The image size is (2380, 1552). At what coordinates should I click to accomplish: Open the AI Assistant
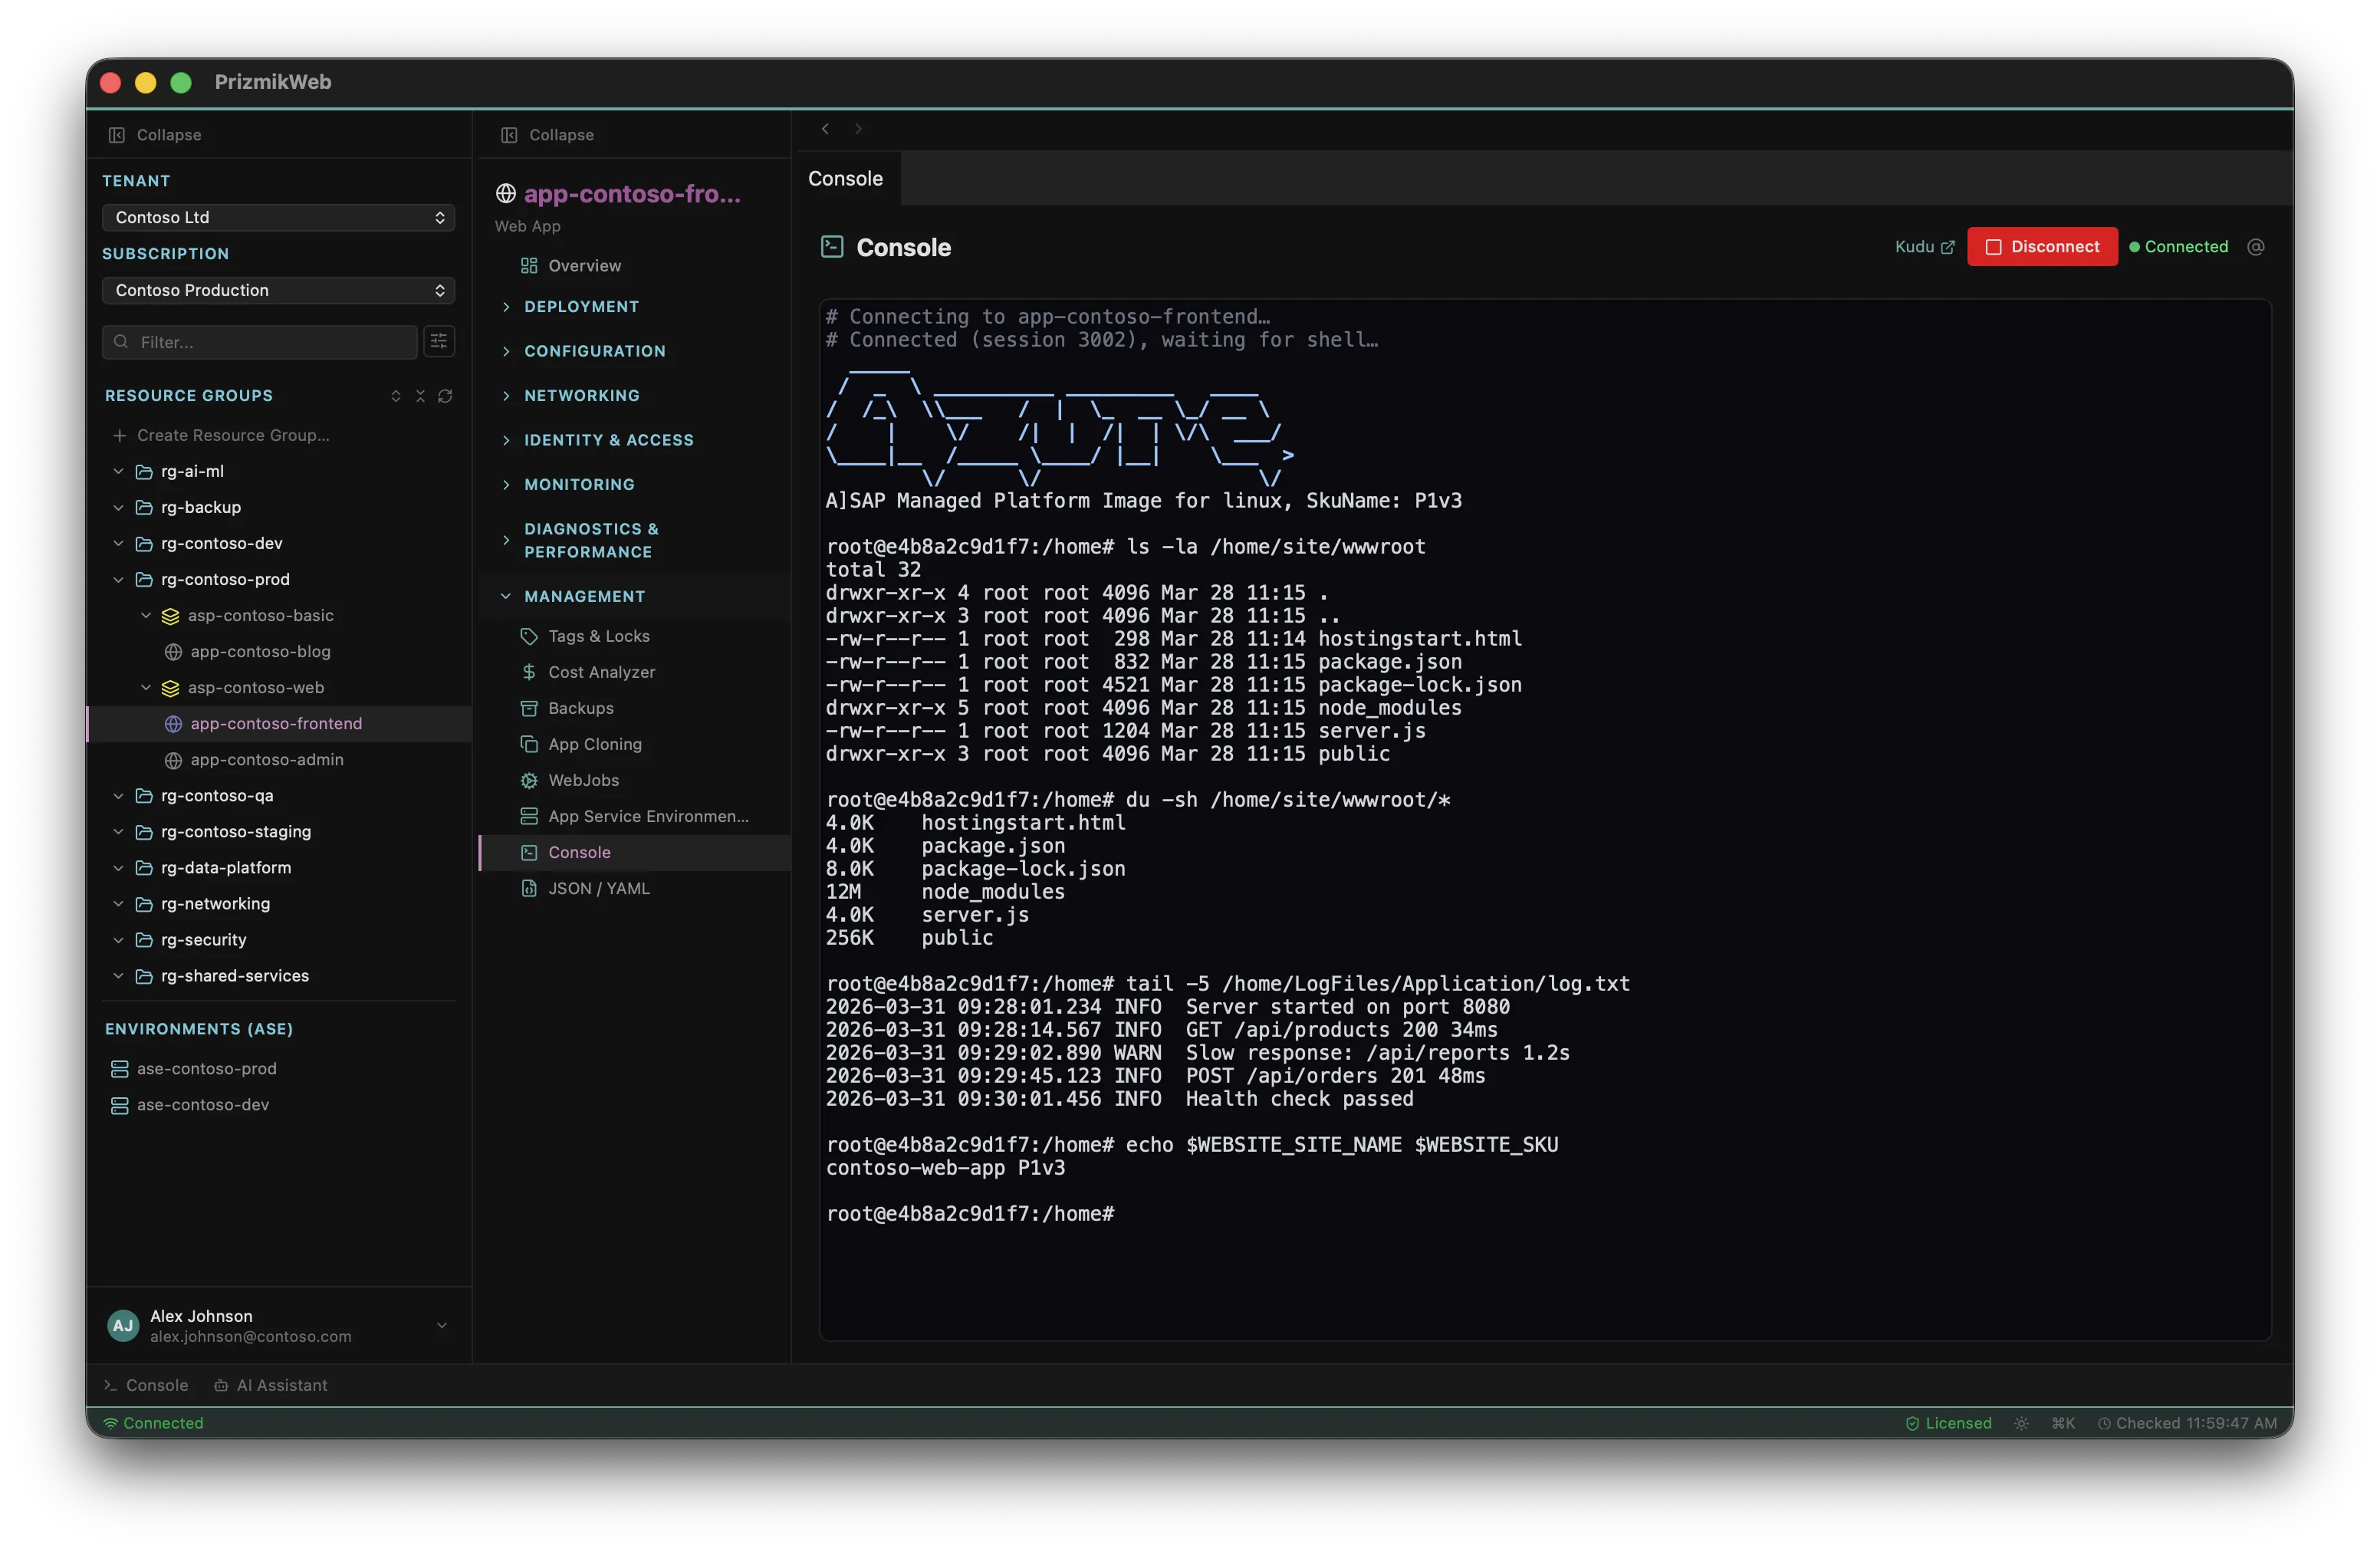[271, 1385]
